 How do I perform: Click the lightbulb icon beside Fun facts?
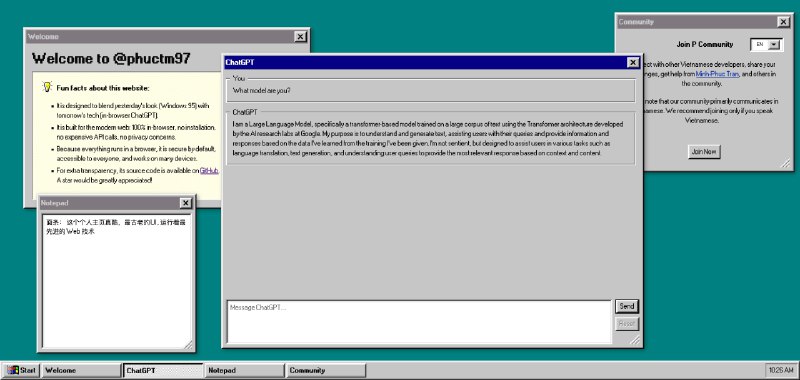(47, 87)
